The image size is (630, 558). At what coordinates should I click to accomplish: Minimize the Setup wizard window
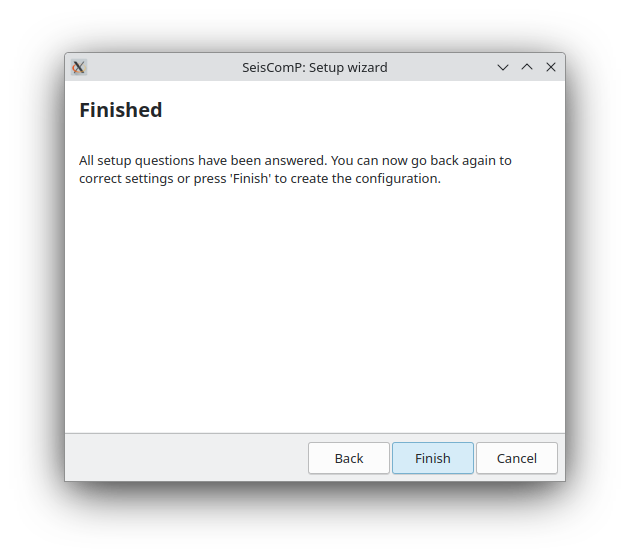[x=503, y=67]
